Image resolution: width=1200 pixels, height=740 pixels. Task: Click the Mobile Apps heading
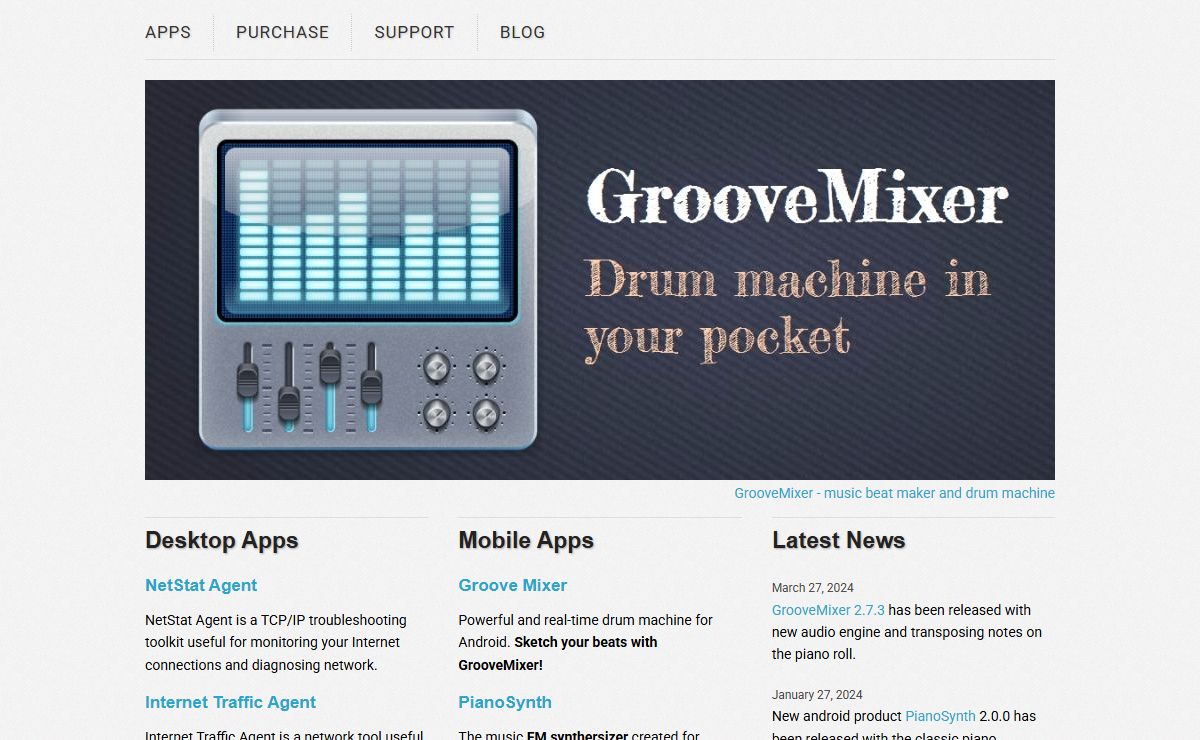(x=526, y=540)
